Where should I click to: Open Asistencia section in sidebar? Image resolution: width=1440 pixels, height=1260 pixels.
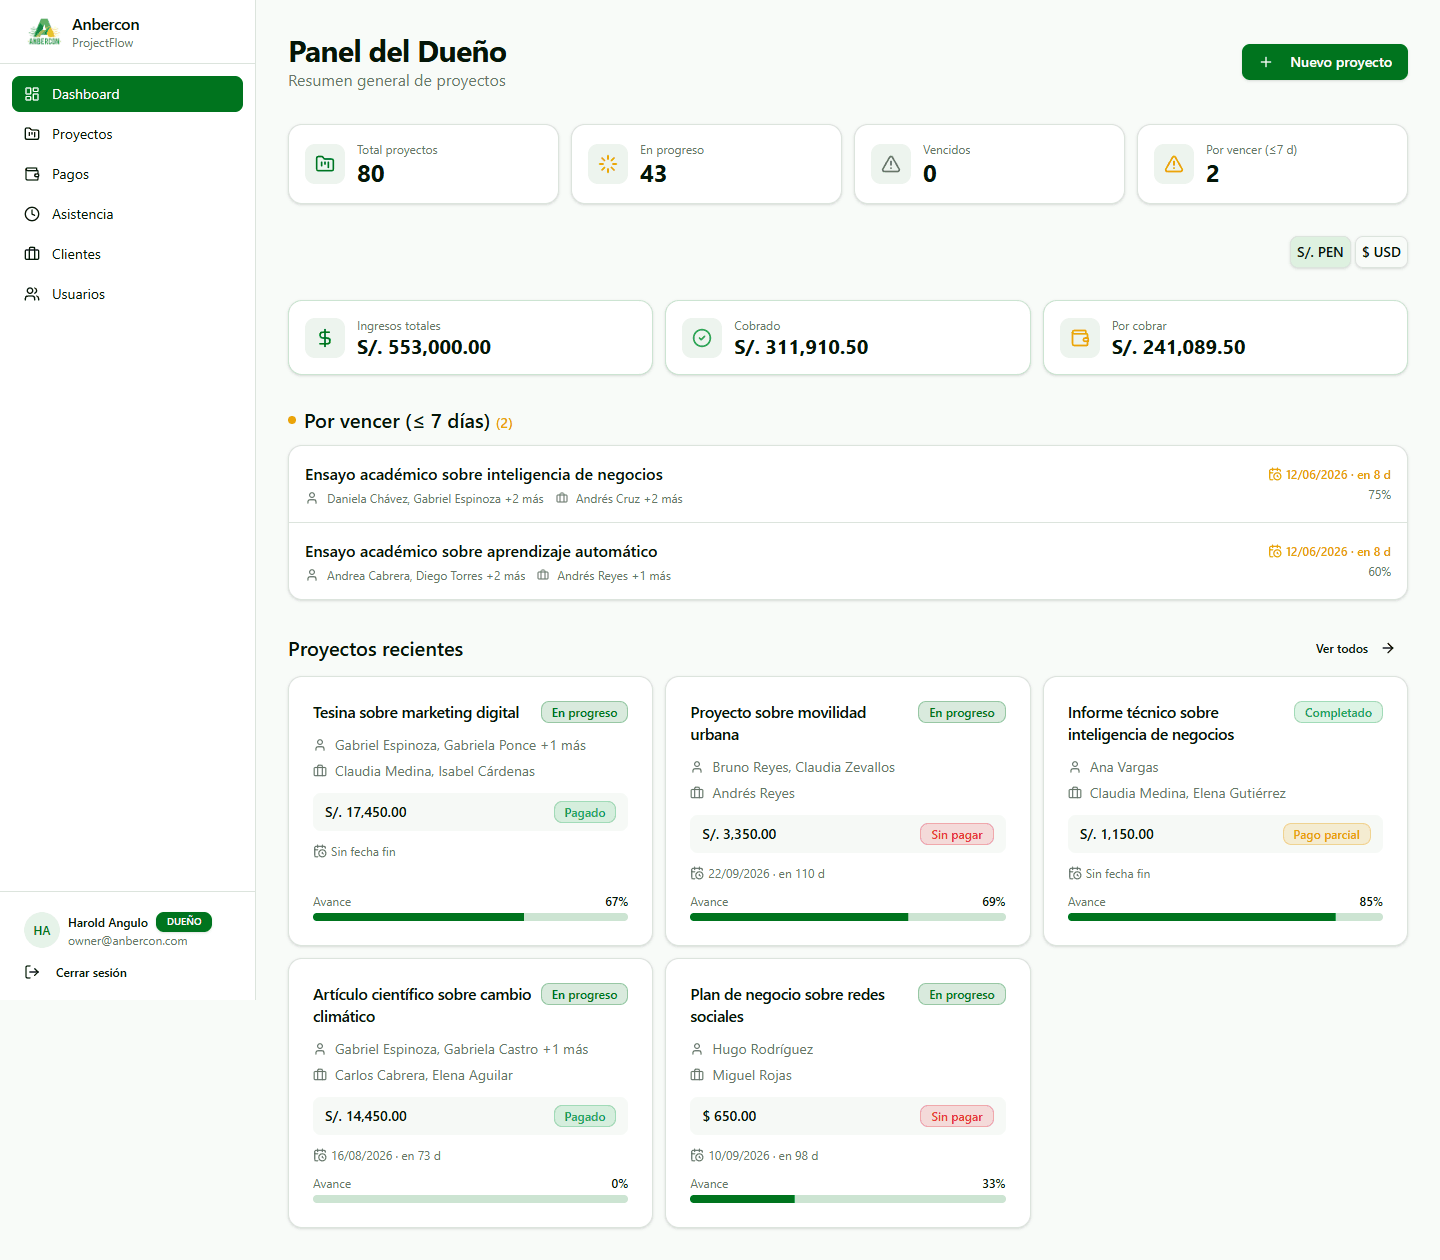tap(127, 214)
